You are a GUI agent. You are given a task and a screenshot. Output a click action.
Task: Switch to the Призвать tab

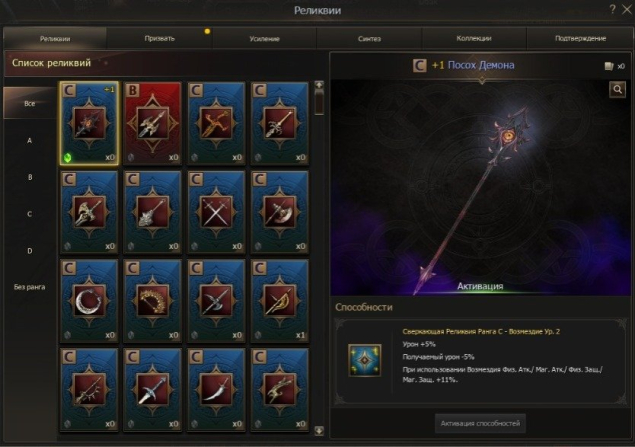[x=160, y=38]
